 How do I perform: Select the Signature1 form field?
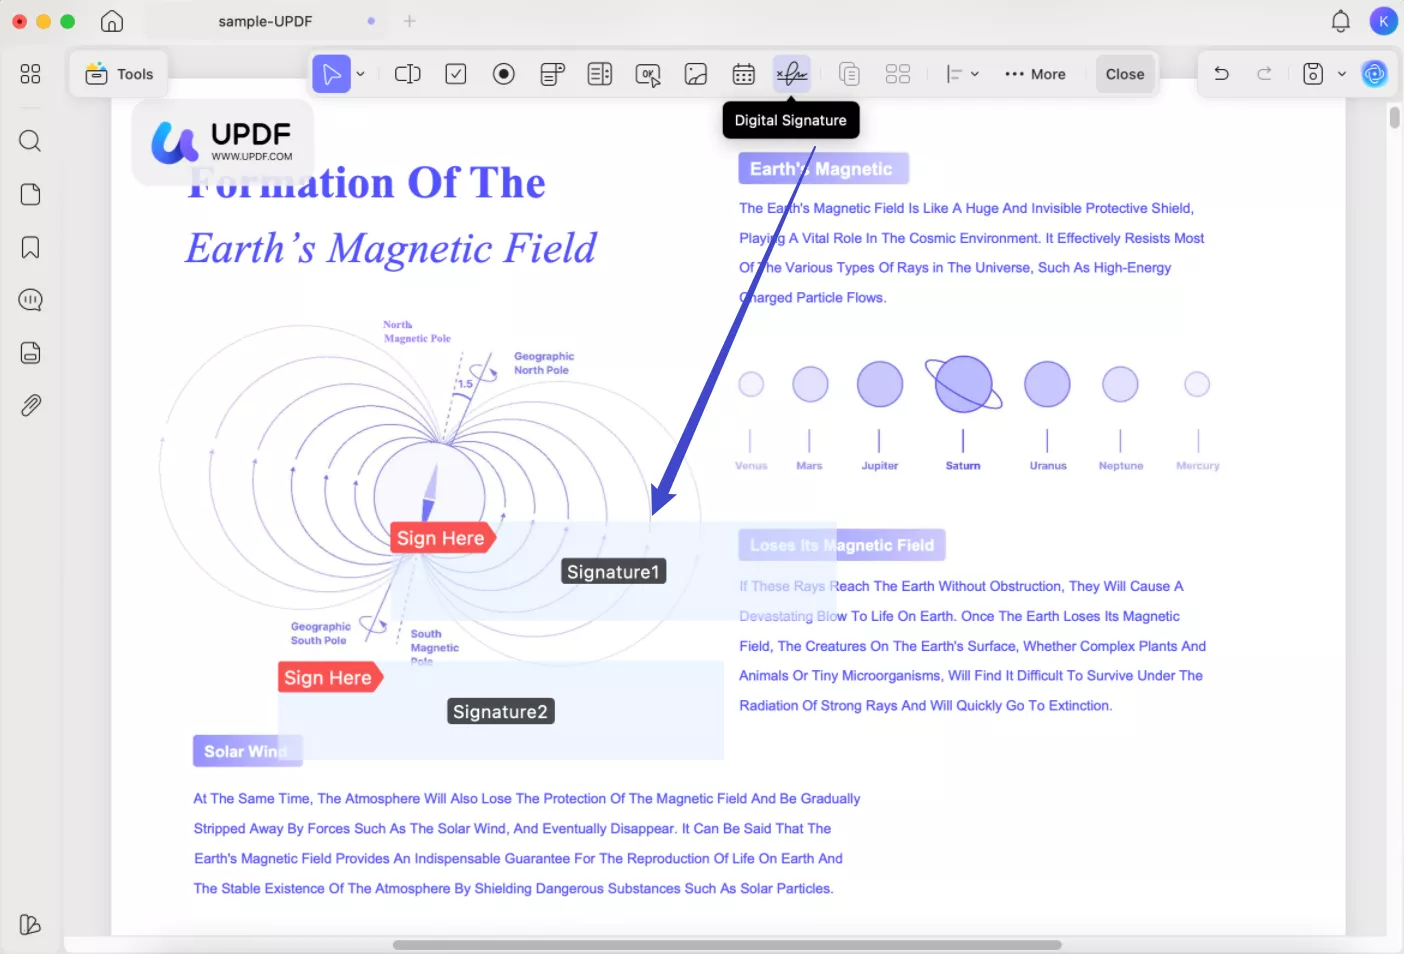tap(614, 572)
